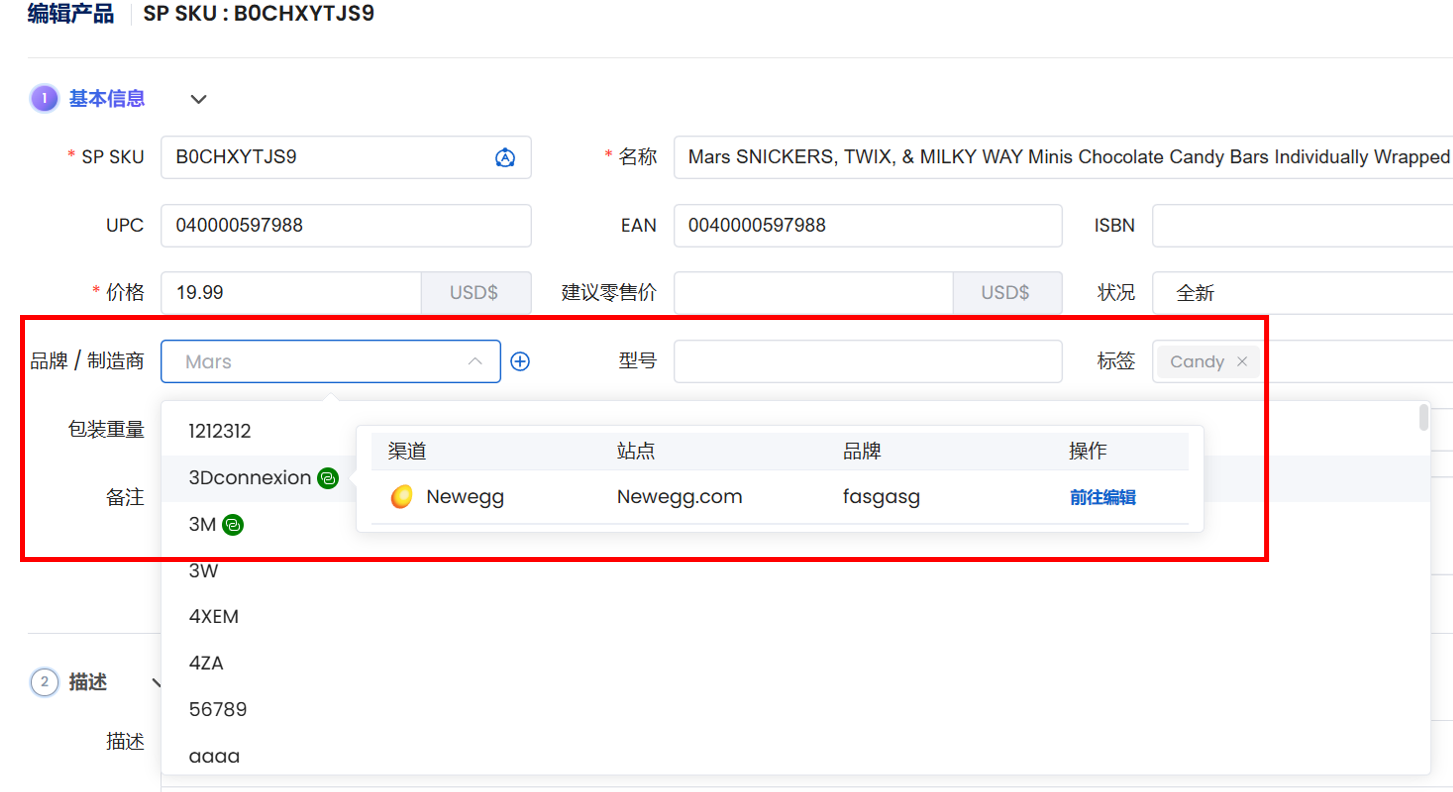Collapse the 基本信息 section chevron
Viewport: 1453px width, 792px height.
coord(199,99)
